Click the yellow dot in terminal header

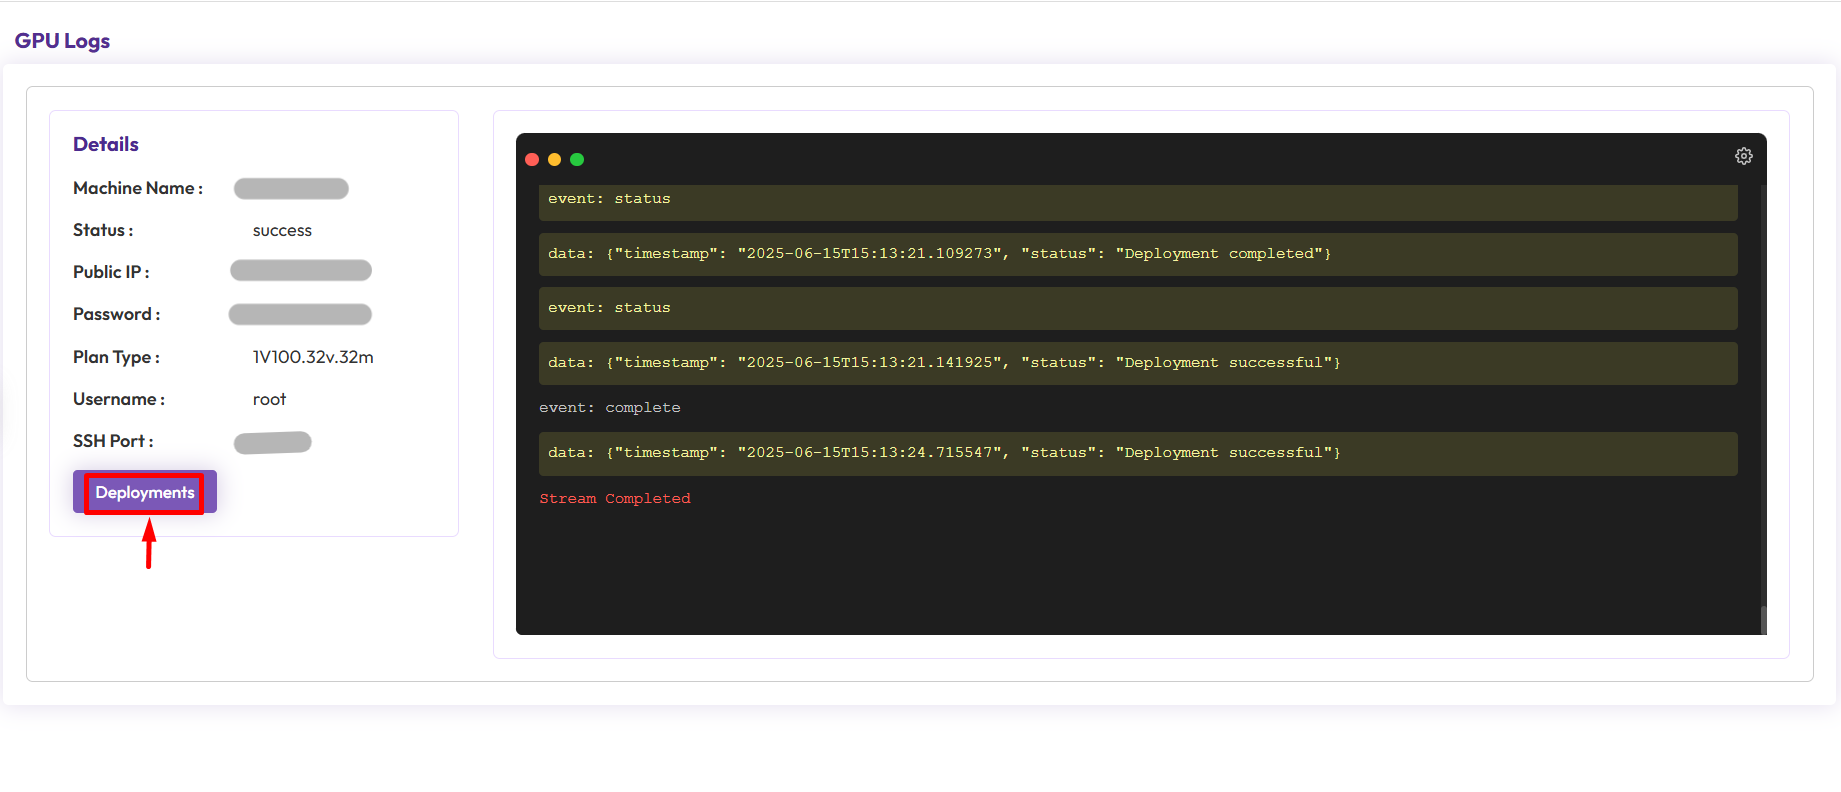pyautogui.click(x=554, y=160)
